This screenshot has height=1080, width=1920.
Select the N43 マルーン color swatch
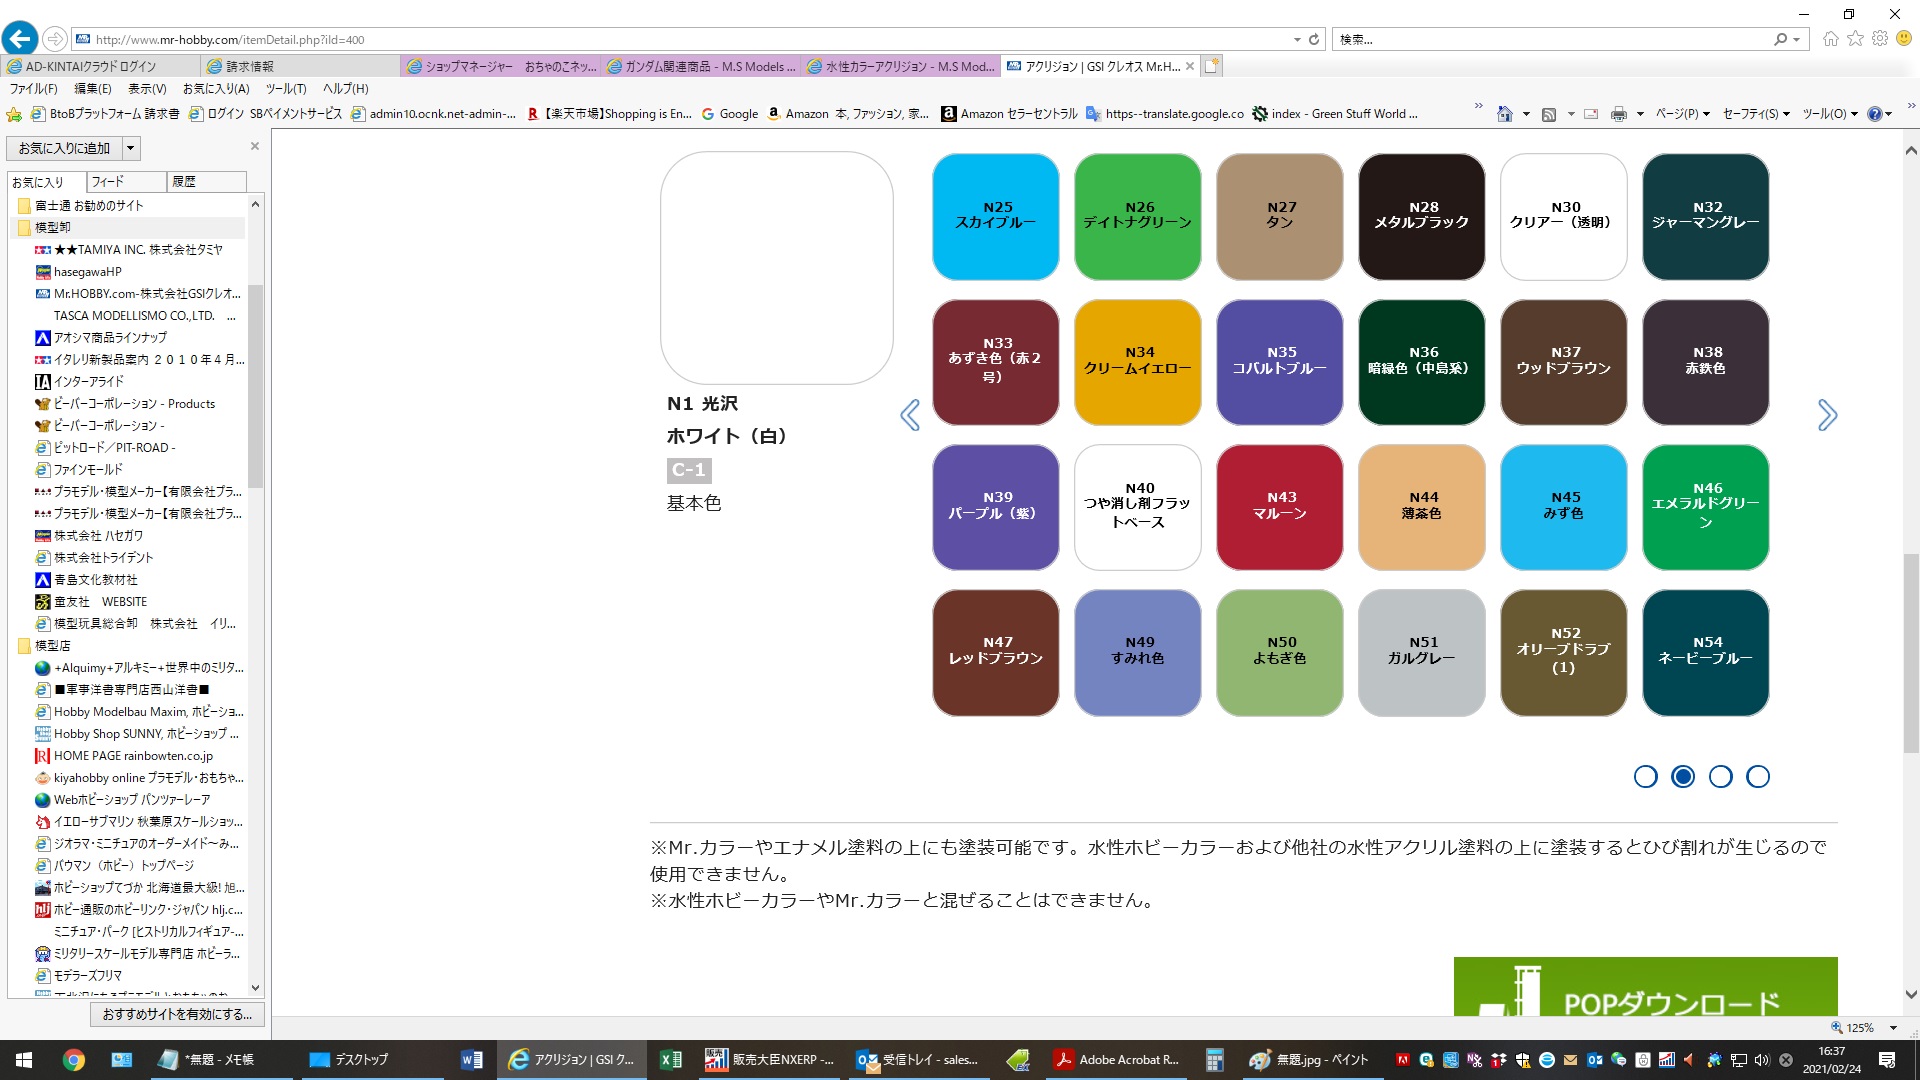point(1280,507)
